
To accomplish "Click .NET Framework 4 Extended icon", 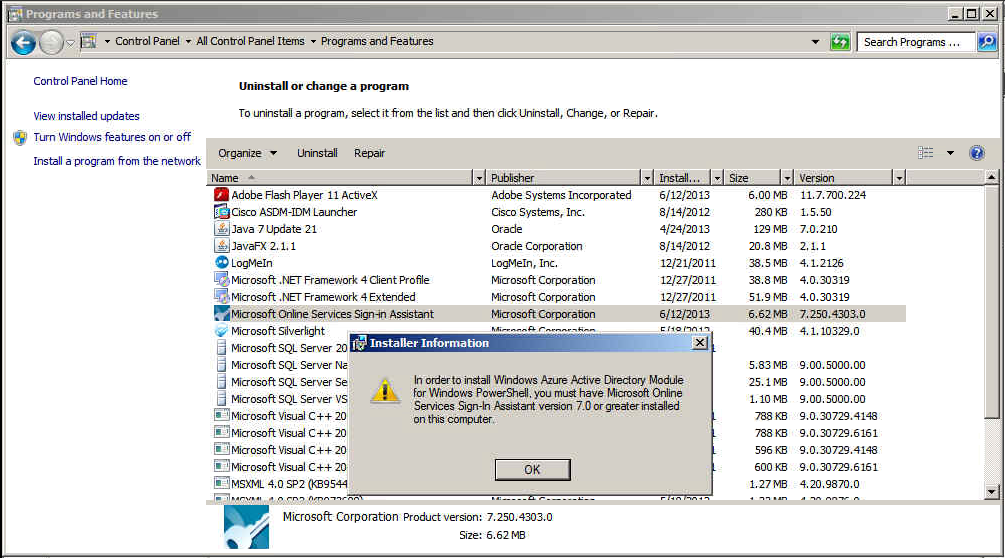I will tap(221, 297).
